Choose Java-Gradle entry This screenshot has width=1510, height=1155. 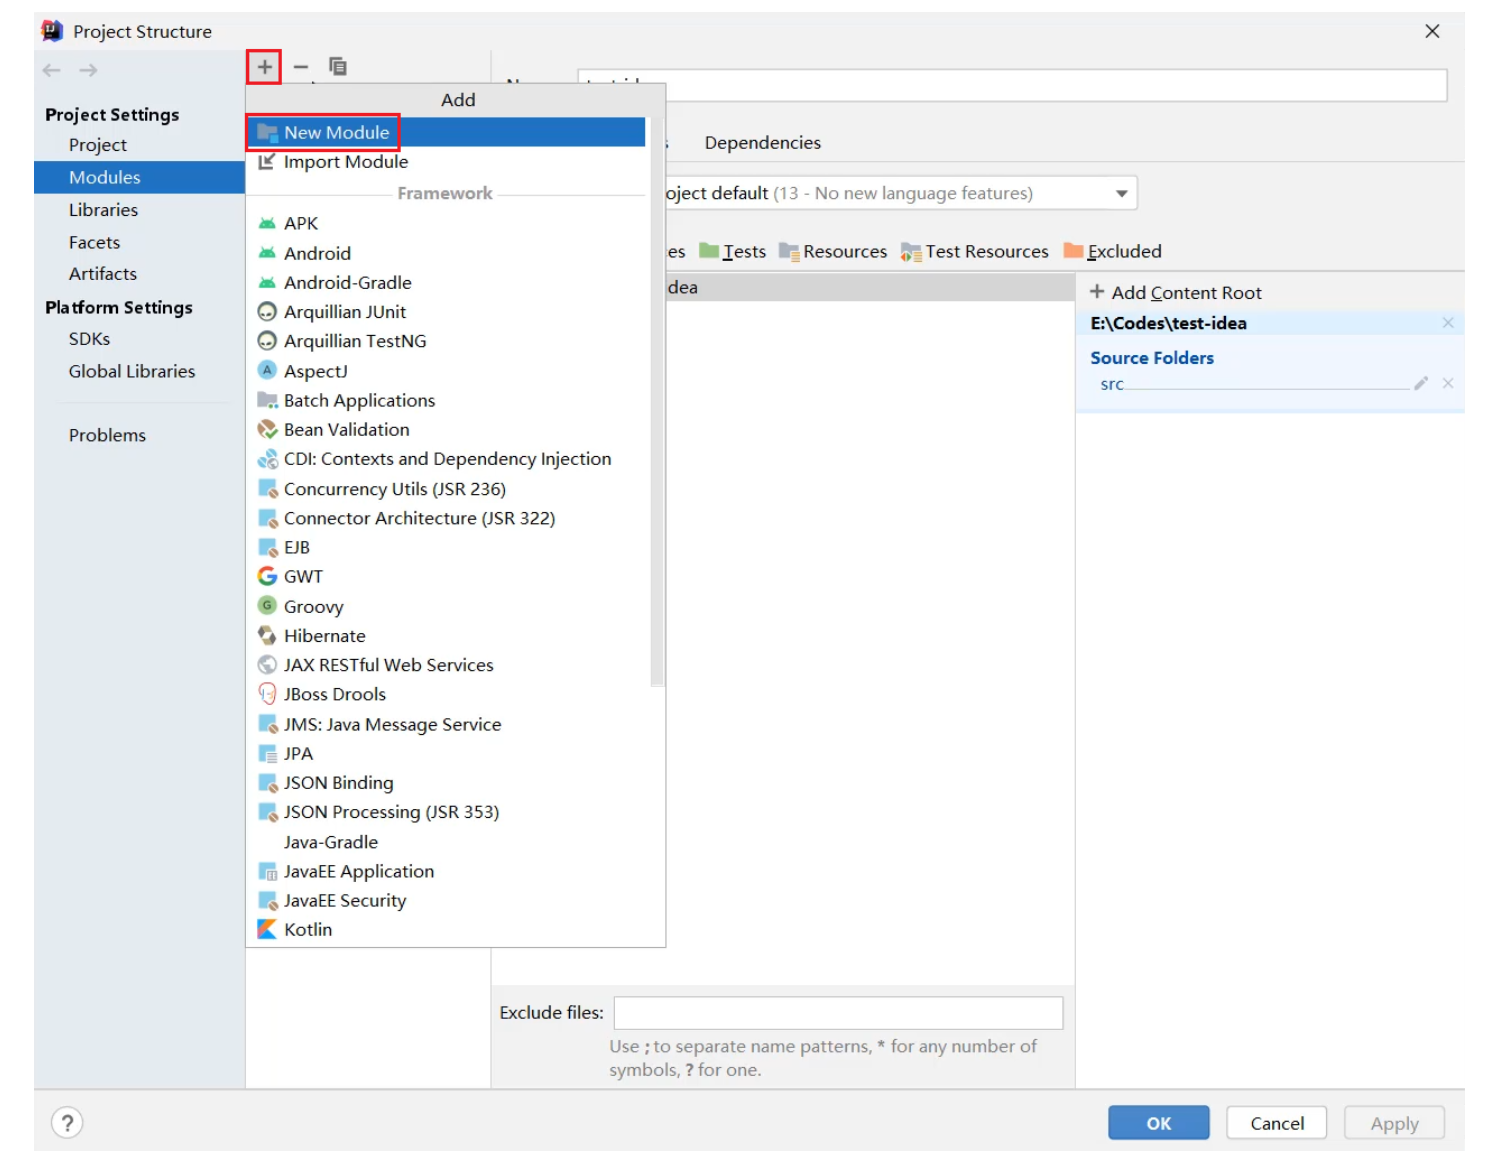[x=446, y=842]
